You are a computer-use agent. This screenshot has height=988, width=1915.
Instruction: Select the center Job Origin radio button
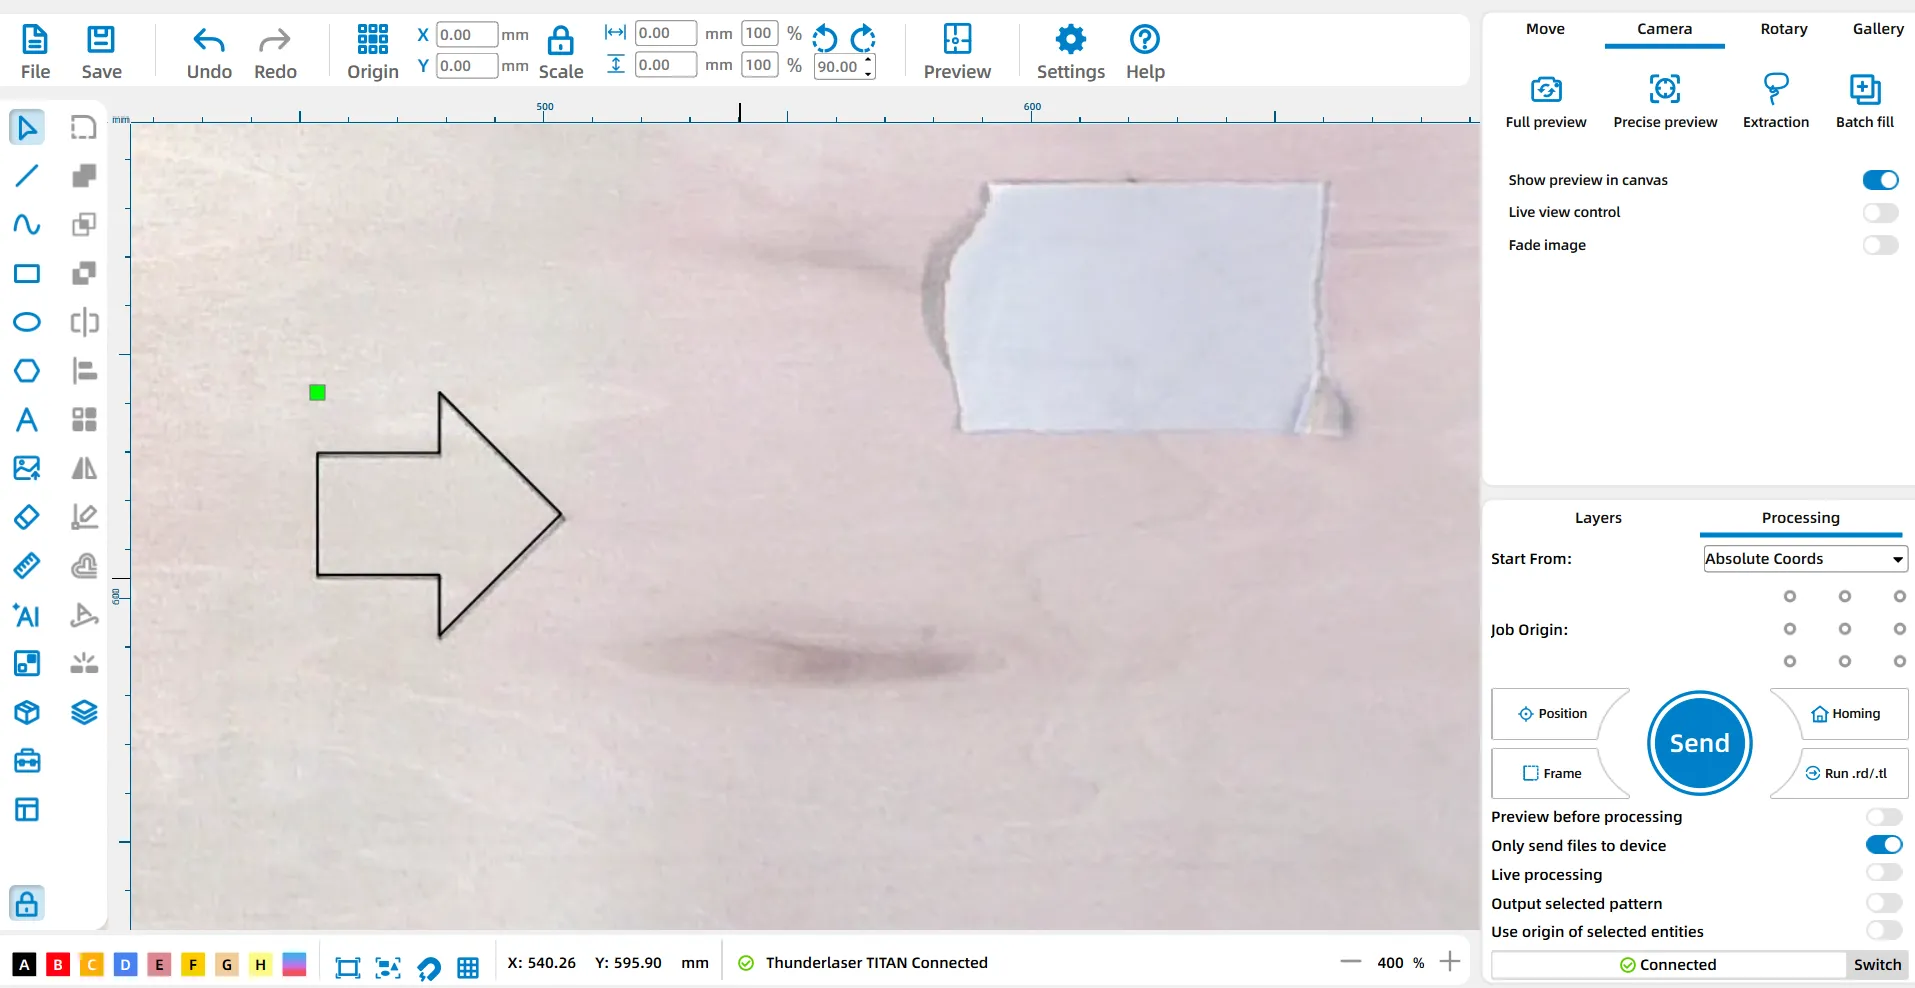point(1844,629)
